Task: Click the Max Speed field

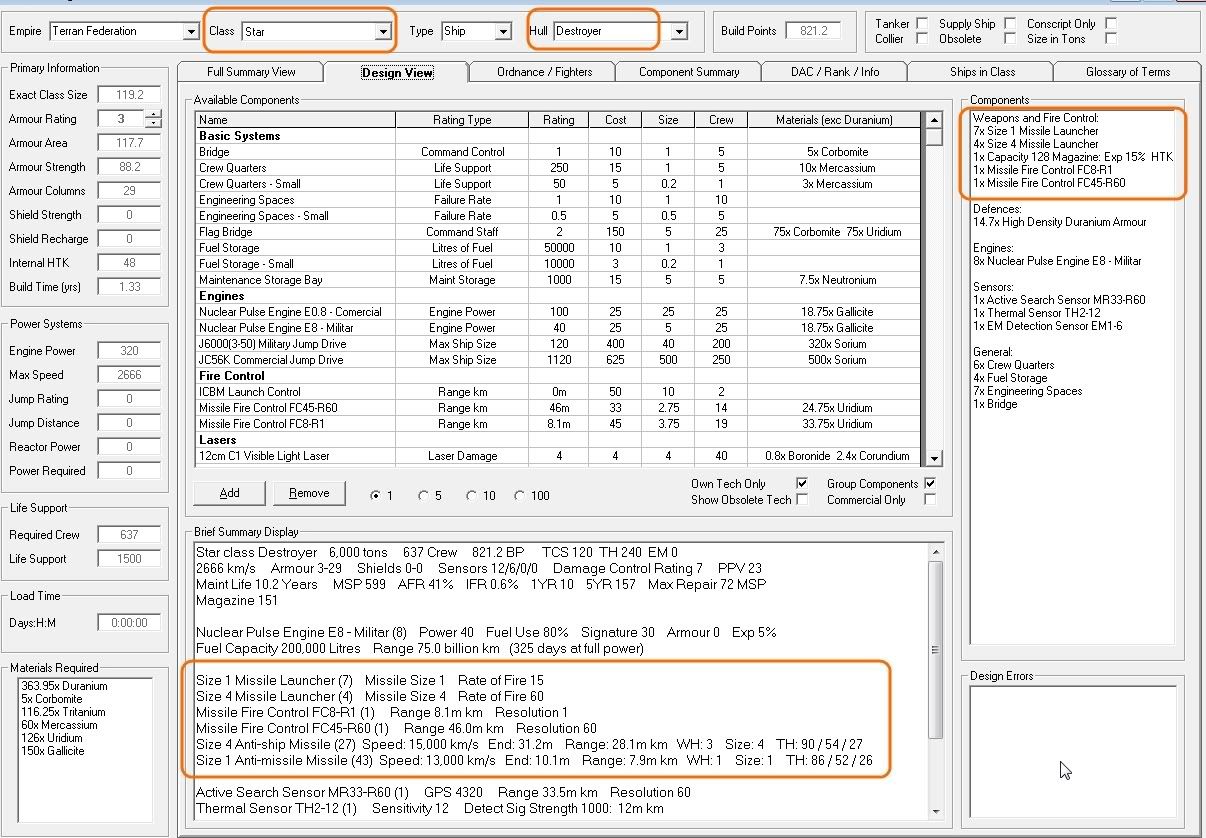Action: pos(129,375)
